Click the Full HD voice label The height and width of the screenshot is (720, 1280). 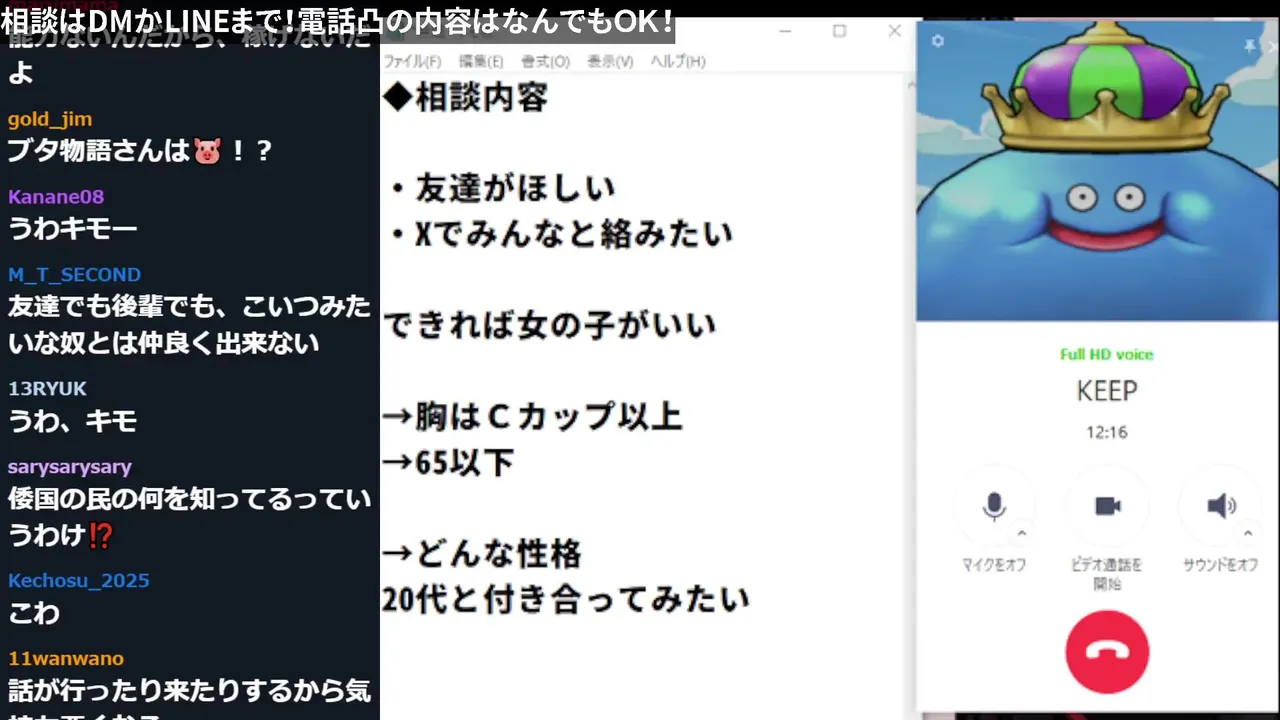(1107, 354)
